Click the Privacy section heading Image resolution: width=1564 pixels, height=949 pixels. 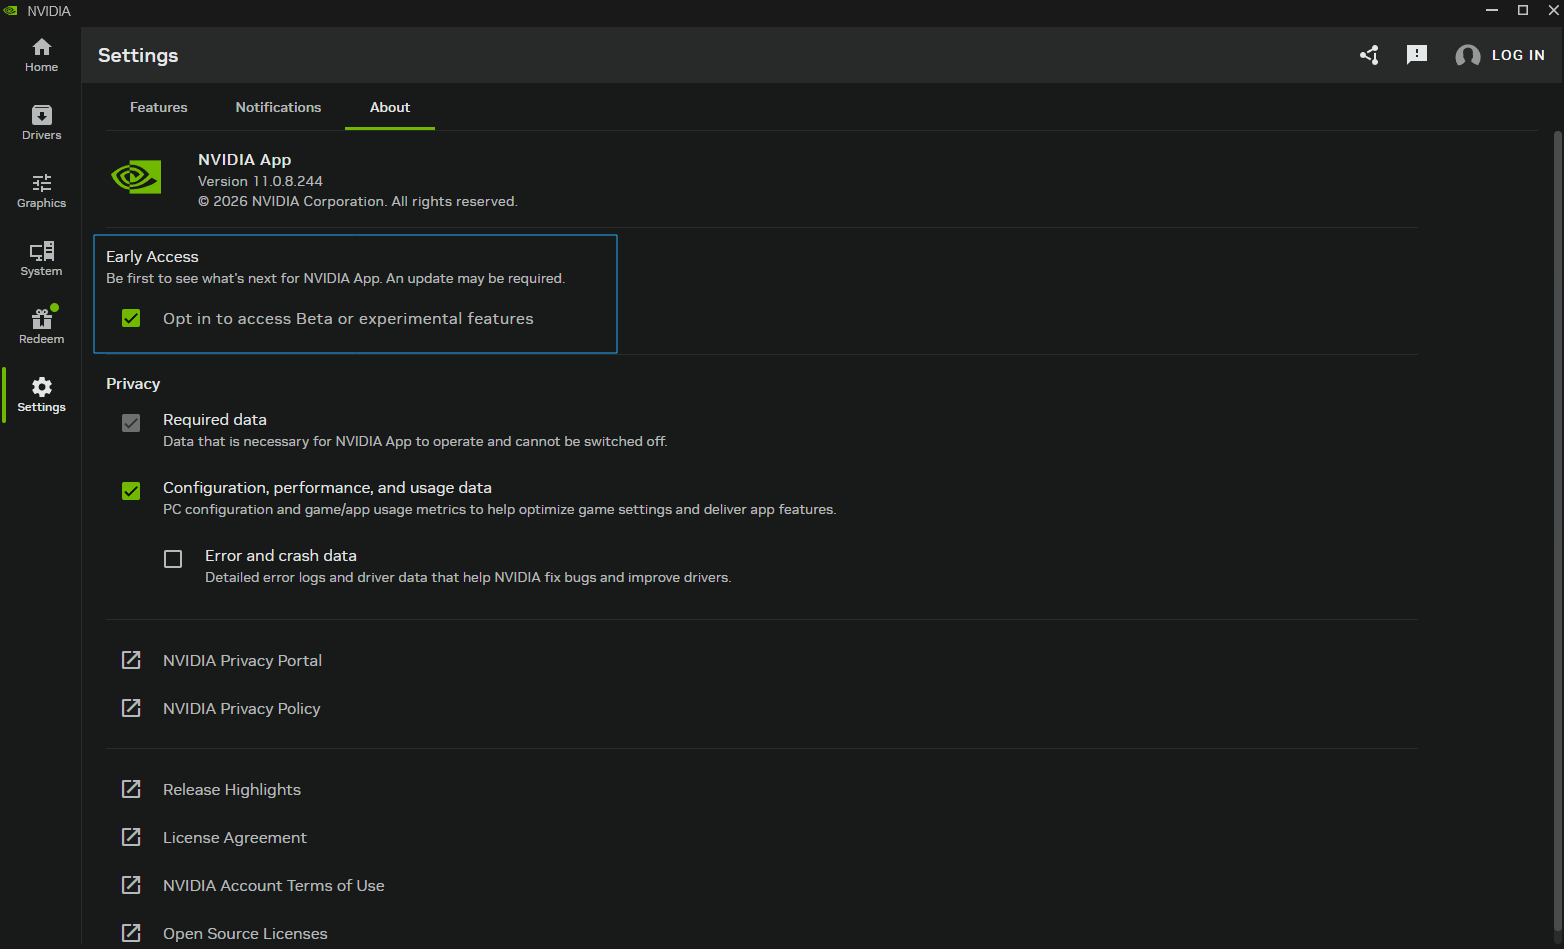[x=133, y=384]
